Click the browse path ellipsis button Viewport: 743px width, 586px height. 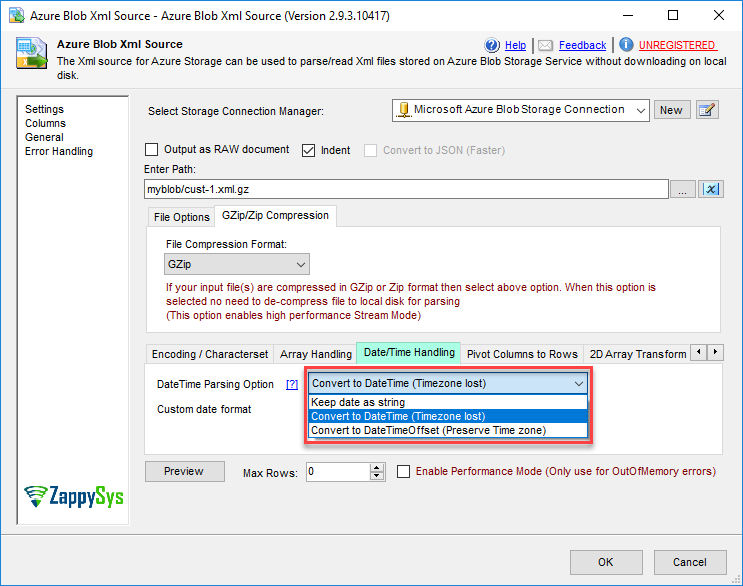coord(682,189)
